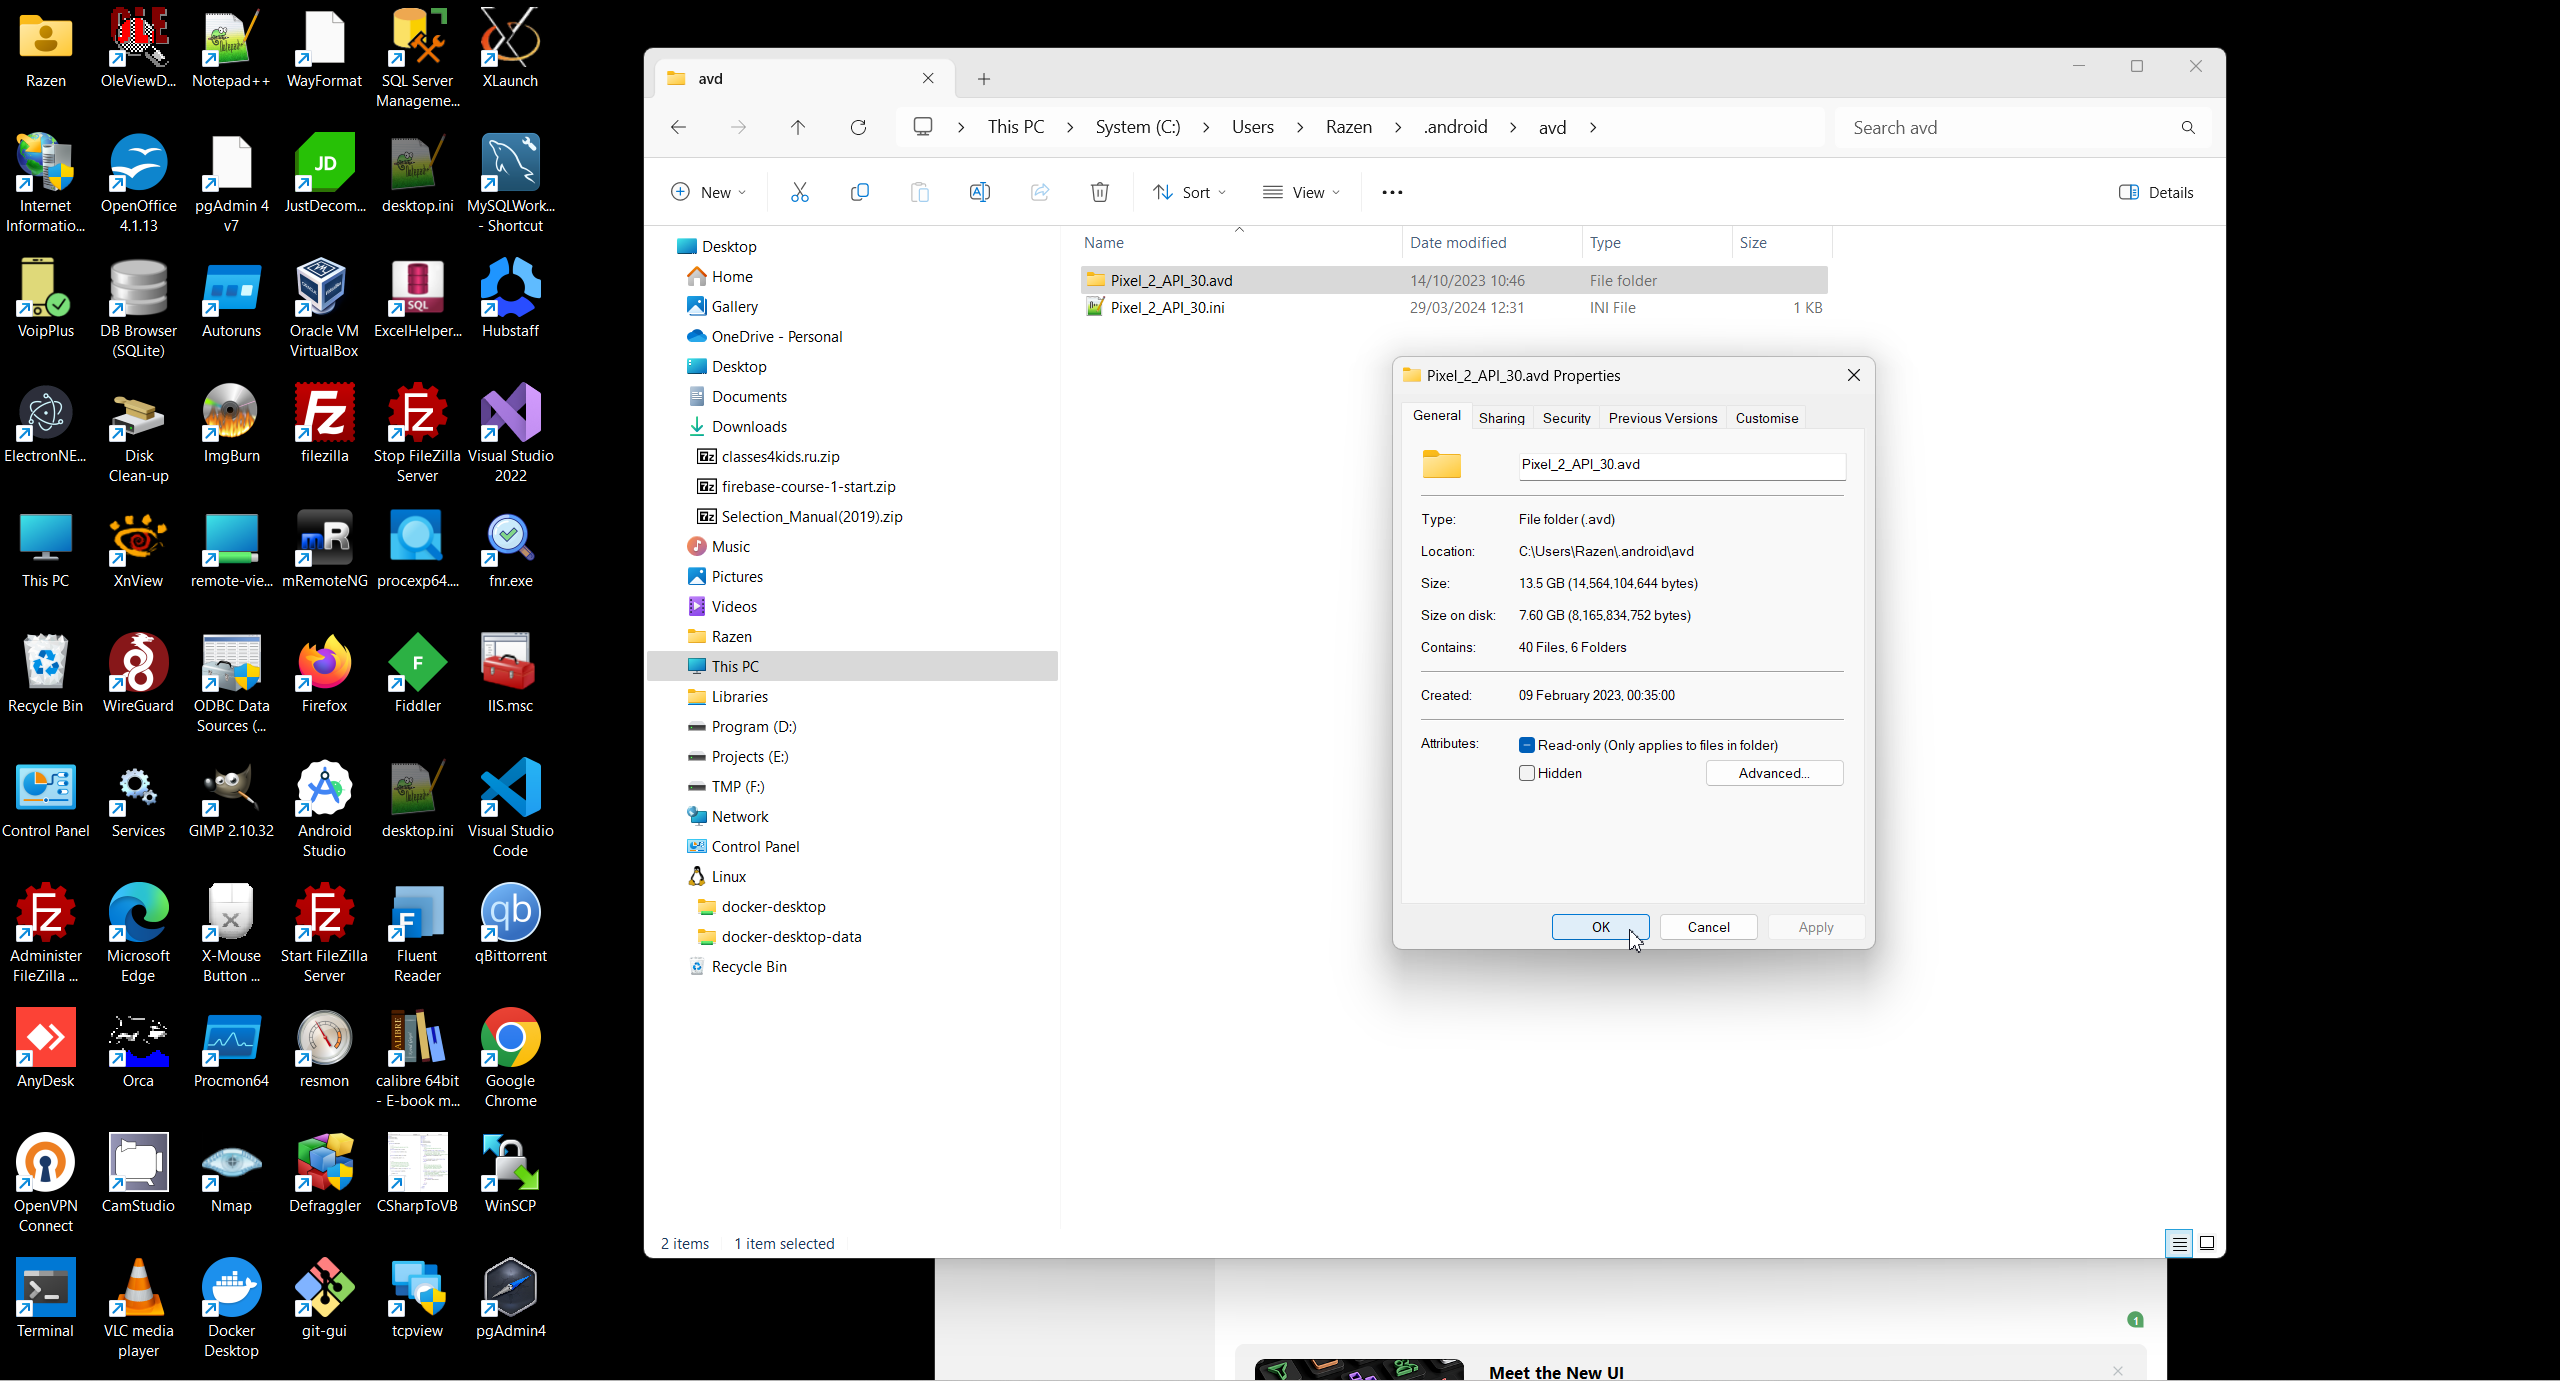Toggle the Read-only attribute checkbox

[1526, 745]
